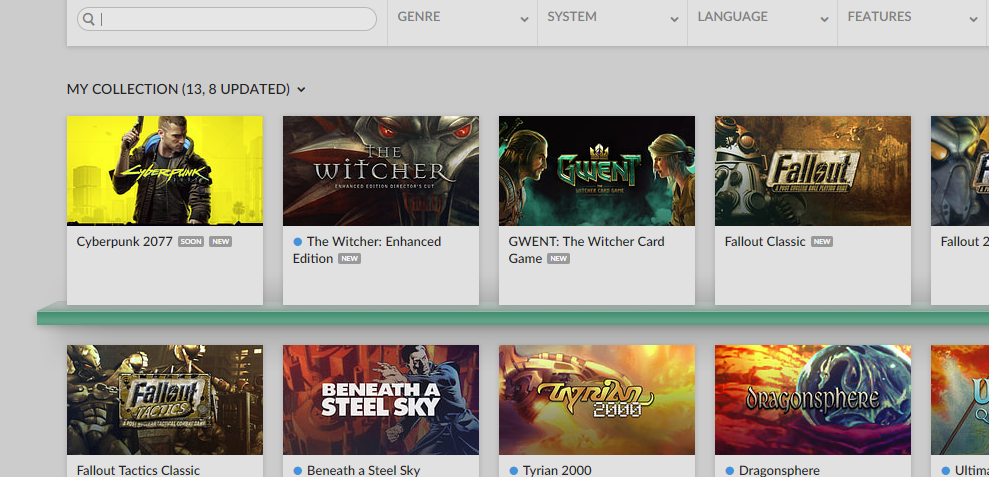Open the LANGUAGE filter dropdown
The image size is (989, 477).
click(763, 18)
